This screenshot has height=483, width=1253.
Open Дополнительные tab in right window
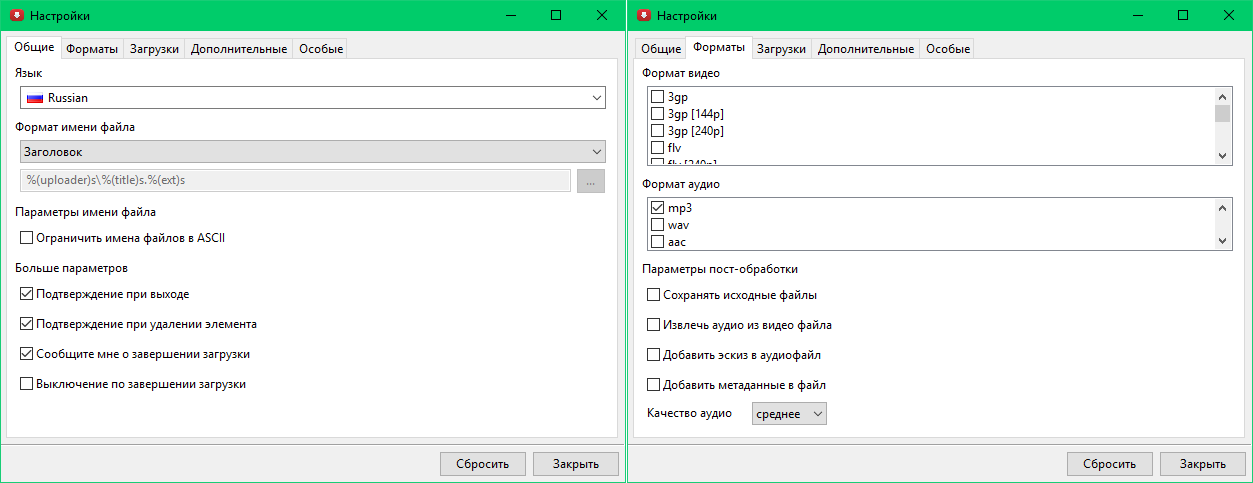(x=865, y=49)
